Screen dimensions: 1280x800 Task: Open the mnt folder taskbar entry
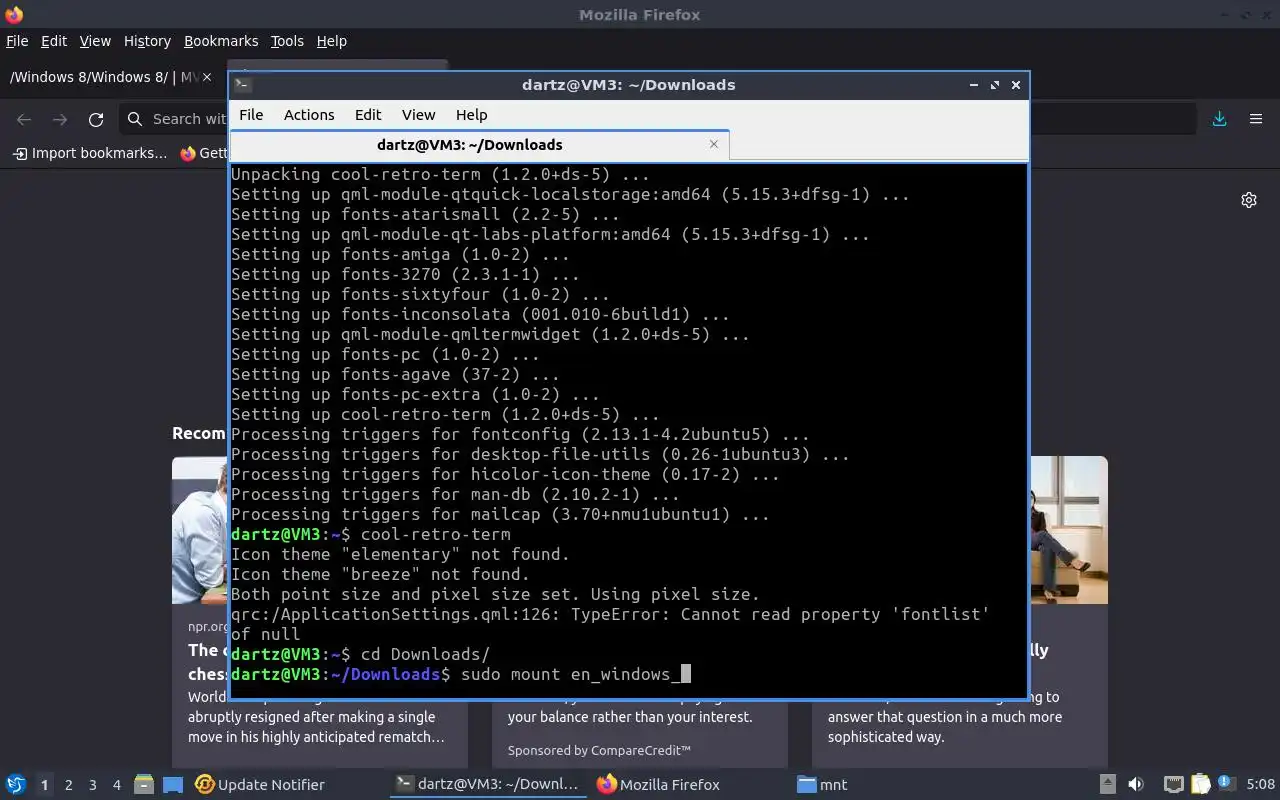coord(822,785)
